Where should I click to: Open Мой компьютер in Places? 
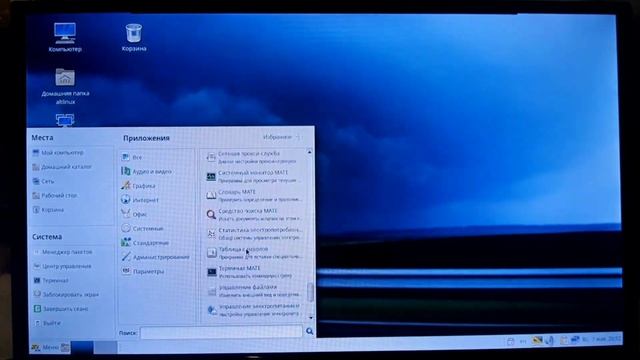point(58,153)
